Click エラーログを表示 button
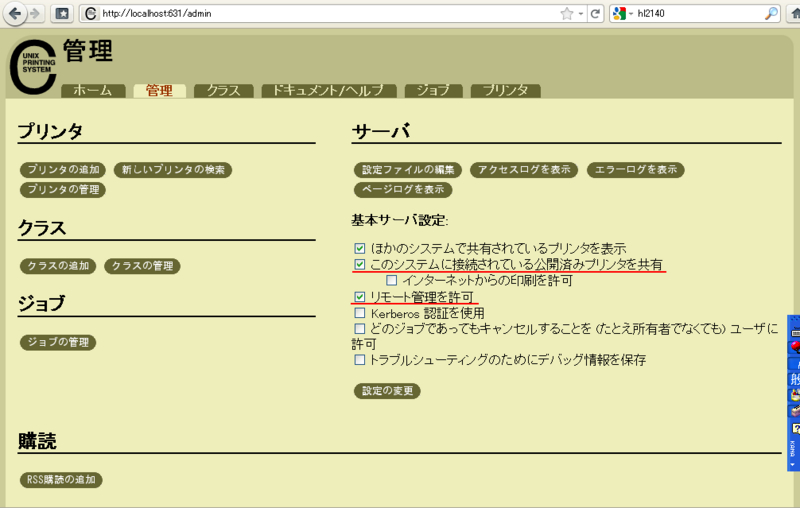The width and height of the screenshot is (800, 508). tap(636, 170)
